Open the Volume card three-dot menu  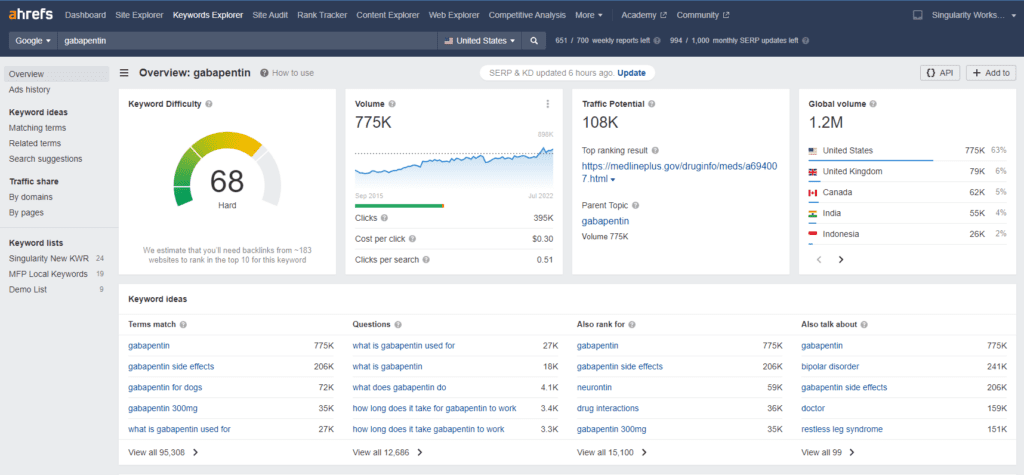click(547, 104)
